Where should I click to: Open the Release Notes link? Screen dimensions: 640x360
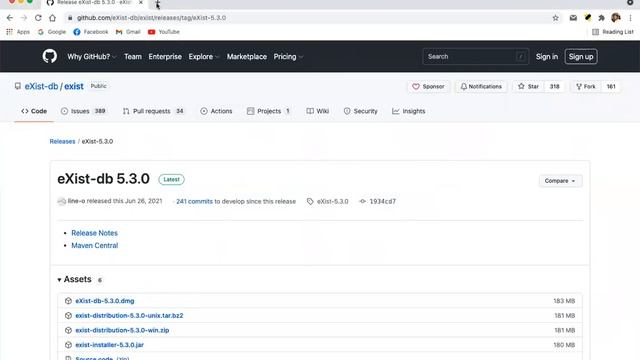[x=94, y=233]
